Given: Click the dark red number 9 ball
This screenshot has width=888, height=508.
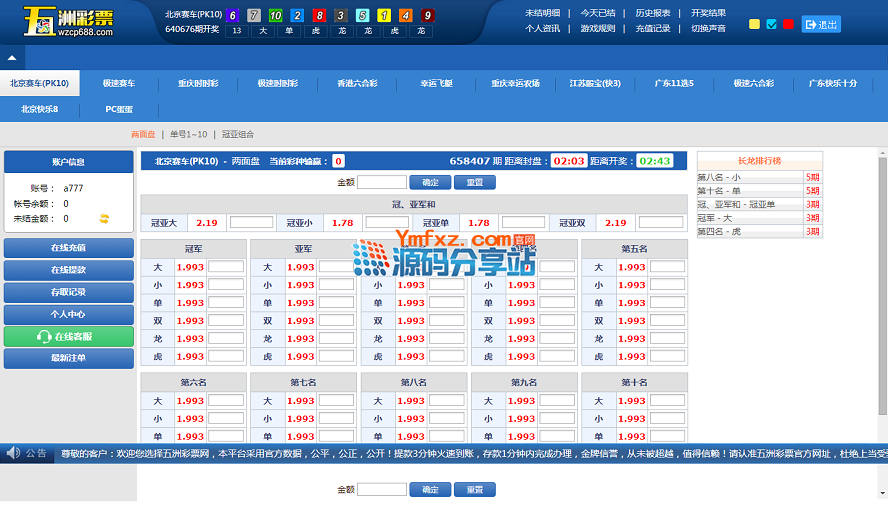Looking at the screenshot, I should (428, 15).
